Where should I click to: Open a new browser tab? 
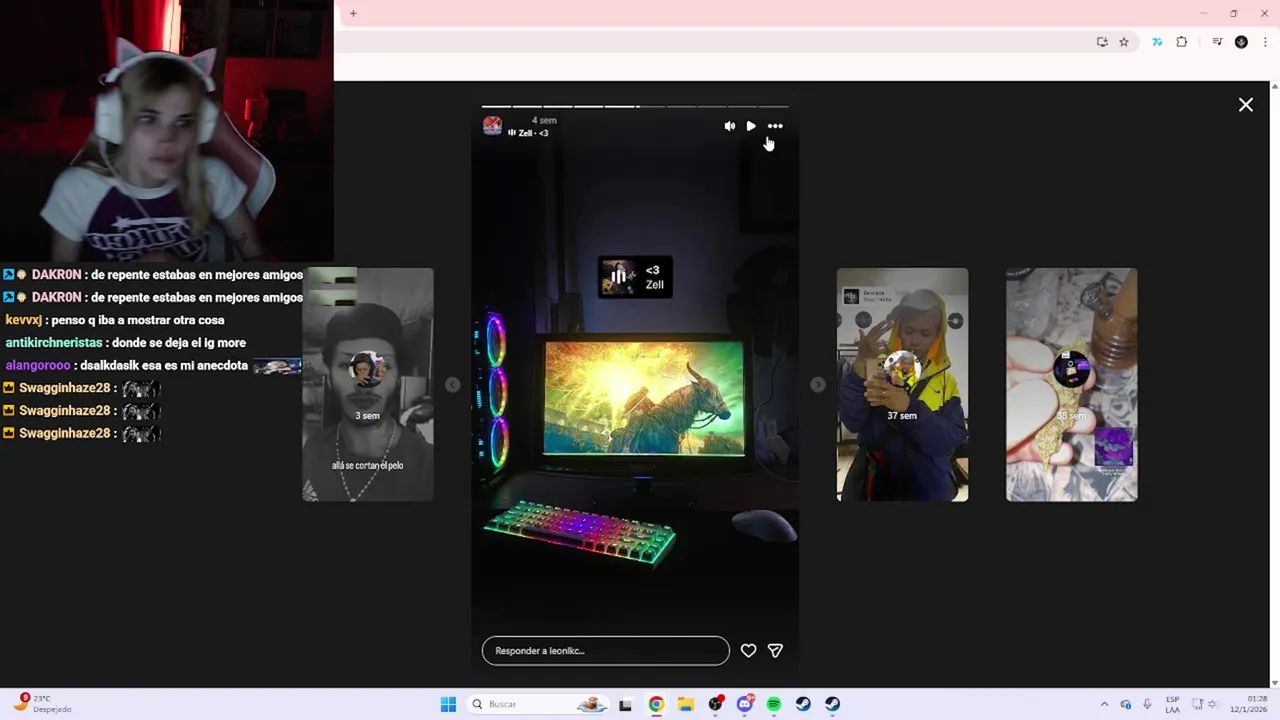tap(353, 14)
